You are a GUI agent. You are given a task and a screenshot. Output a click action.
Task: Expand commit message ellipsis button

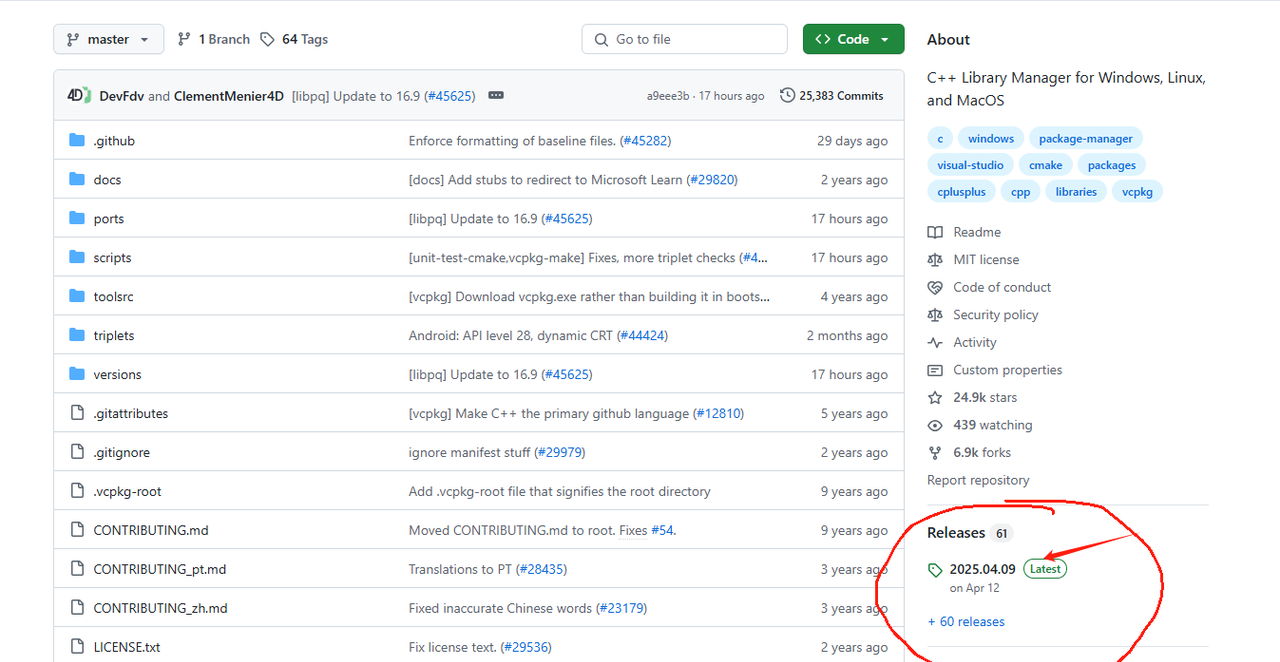496,96
